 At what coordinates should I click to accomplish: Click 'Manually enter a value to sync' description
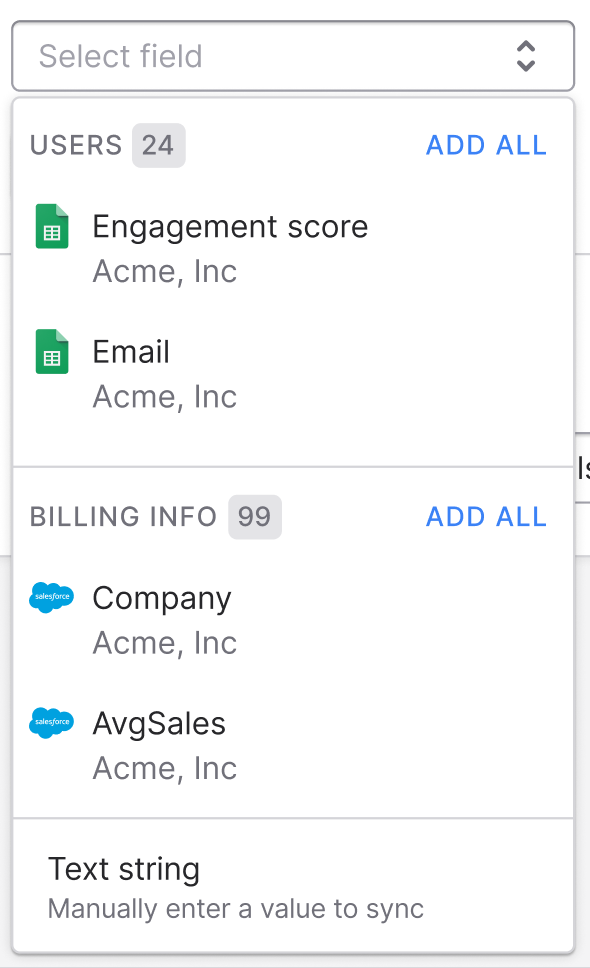click(x=236, y=909)
